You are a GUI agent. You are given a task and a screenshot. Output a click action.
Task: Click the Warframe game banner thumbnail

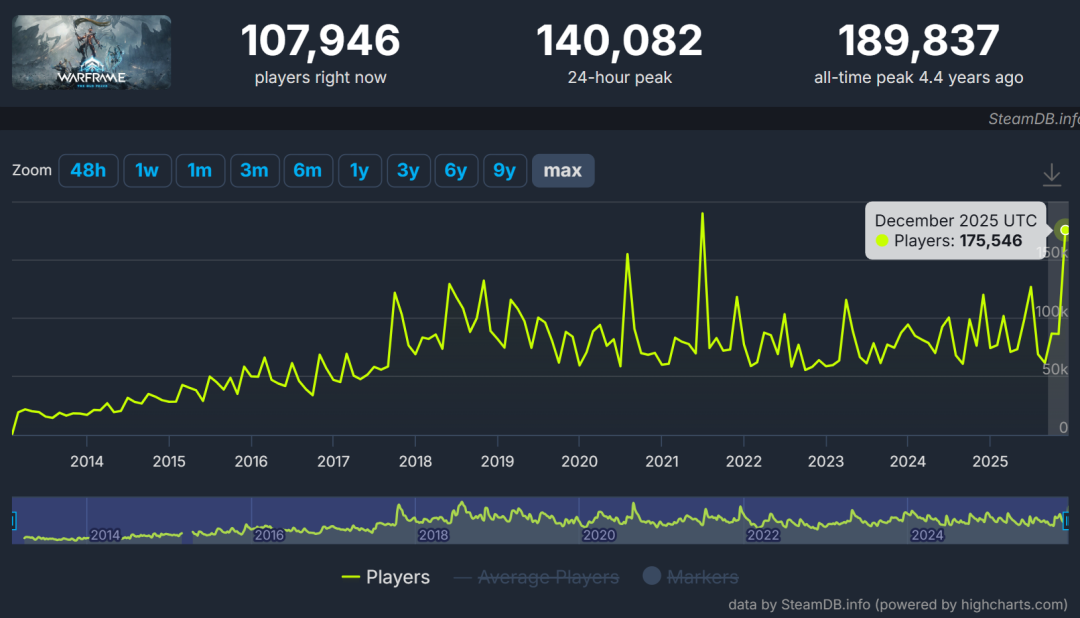[x=92, y=52]
